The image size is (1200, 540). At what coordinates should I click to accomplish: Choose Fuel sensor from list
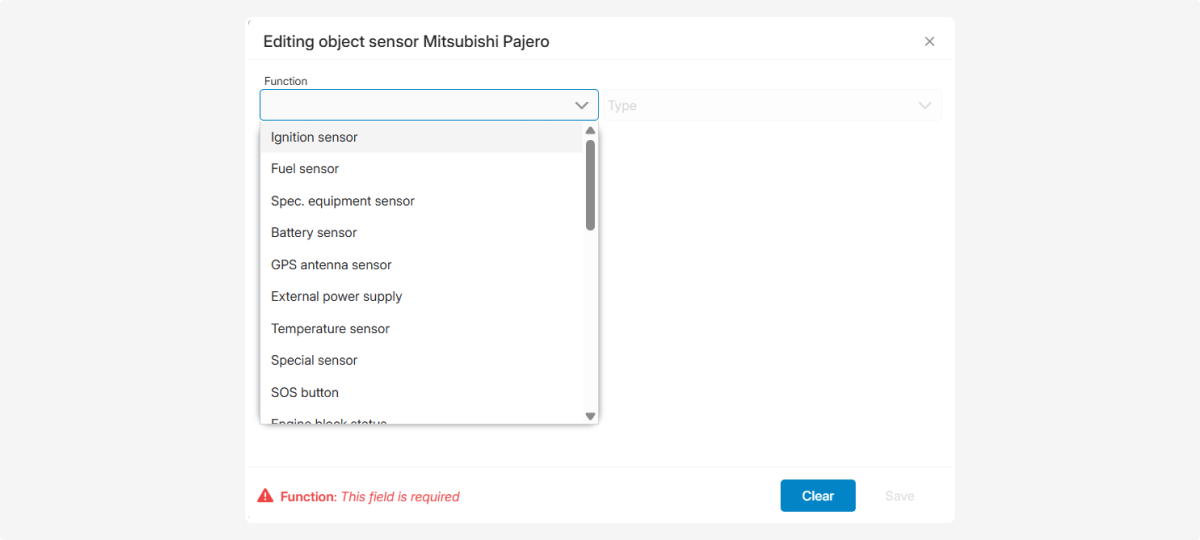coord(305,169)
